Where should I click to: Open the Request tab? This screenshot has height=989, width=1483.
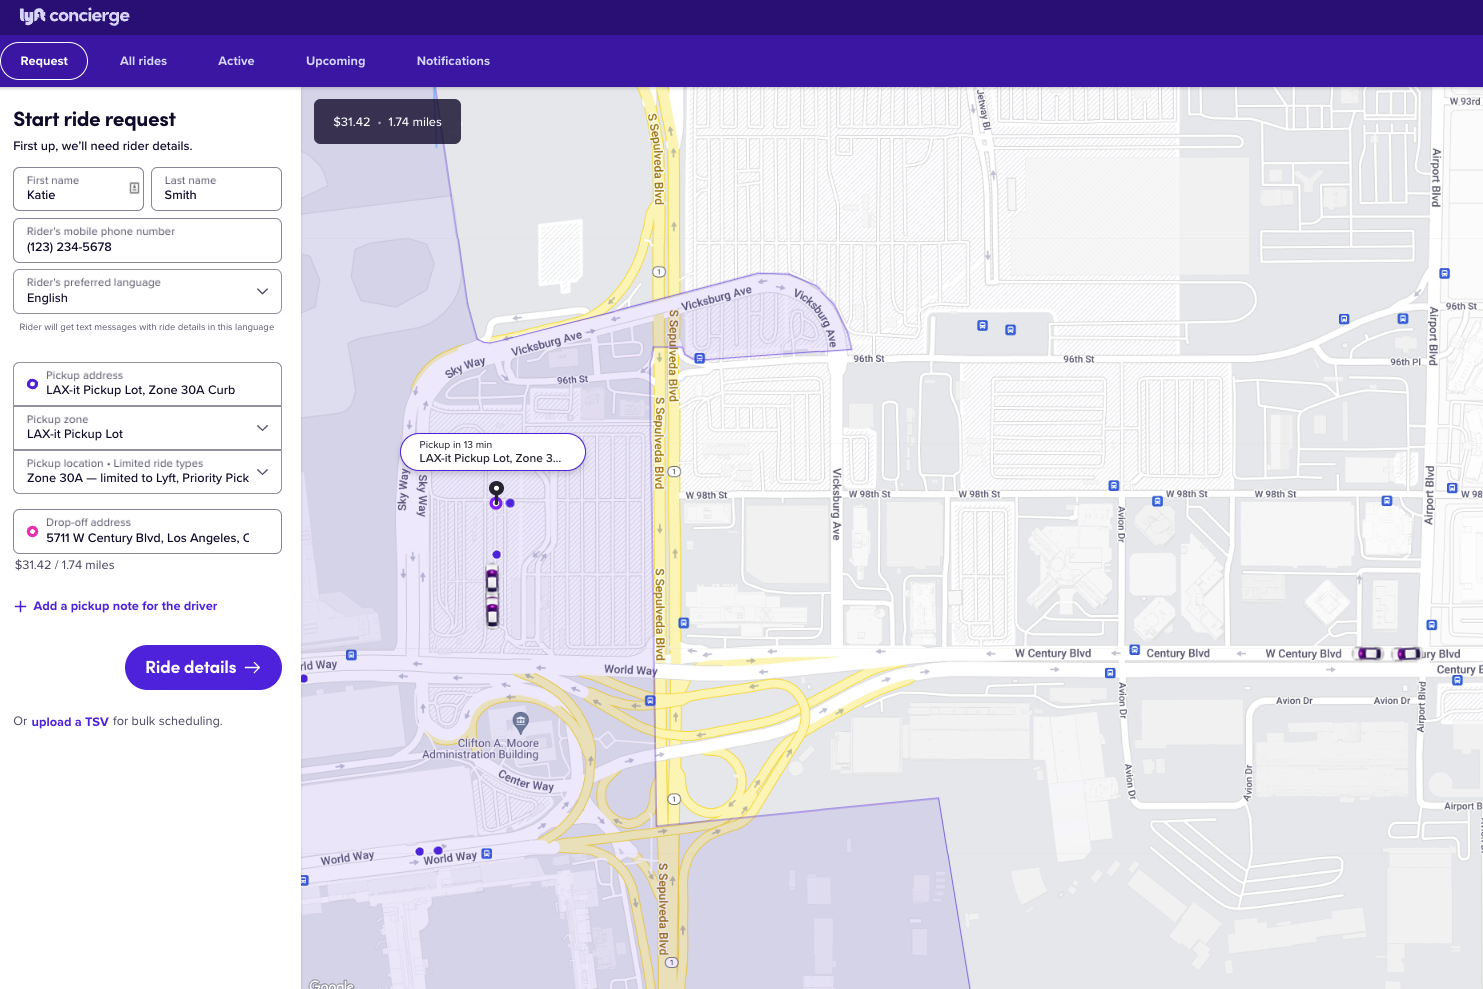point(44,61)
